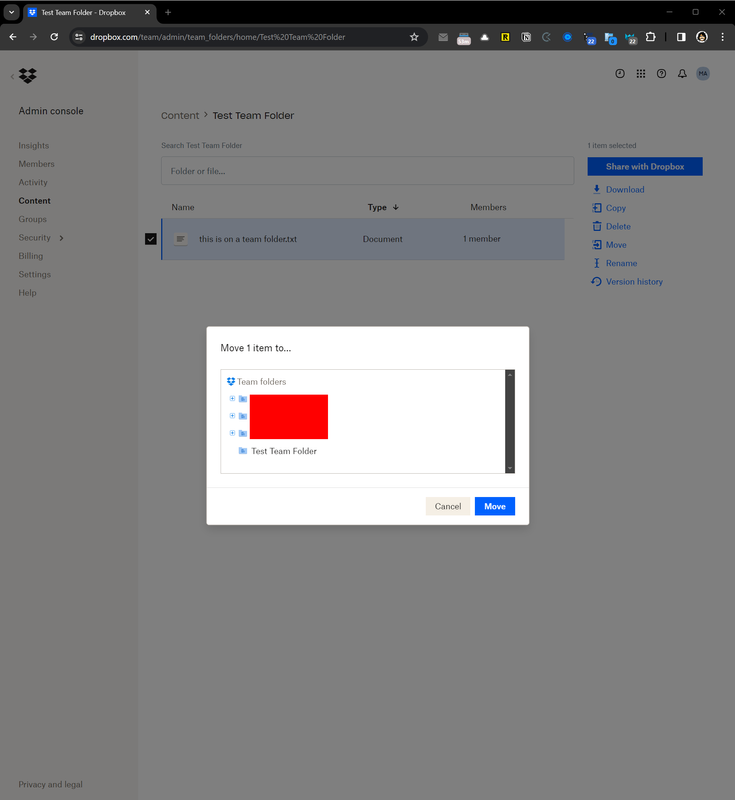Reload the page in browser
This screenshot has width=735, height=800.
coord(54,37)
